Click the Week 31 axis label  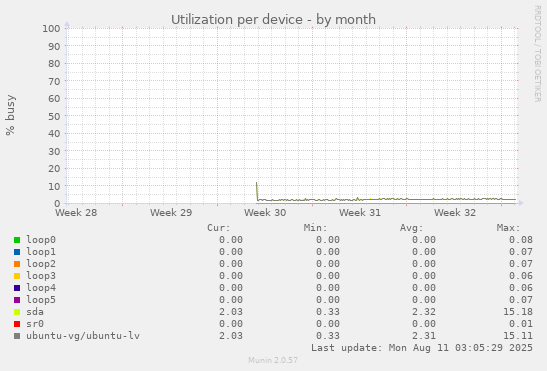point(360,213)
